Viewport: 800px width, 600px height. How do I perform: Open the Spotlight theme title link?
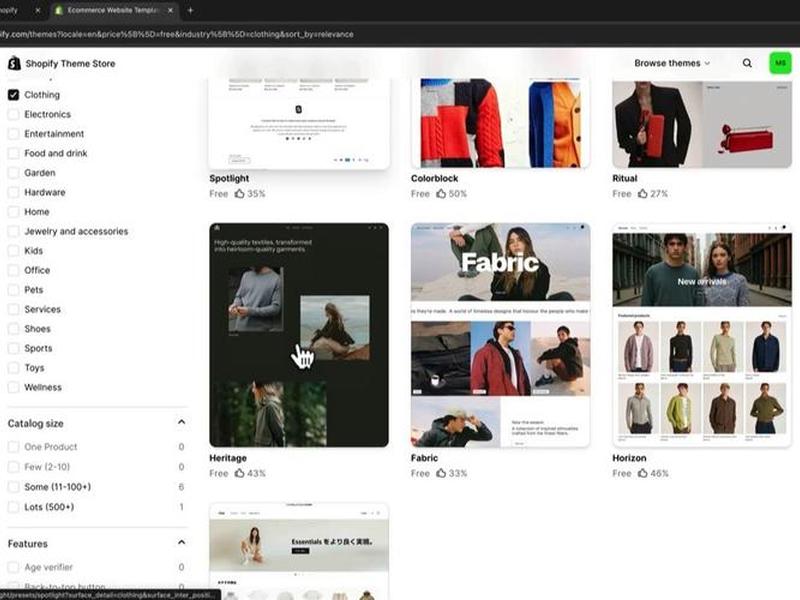coord(229,179)
